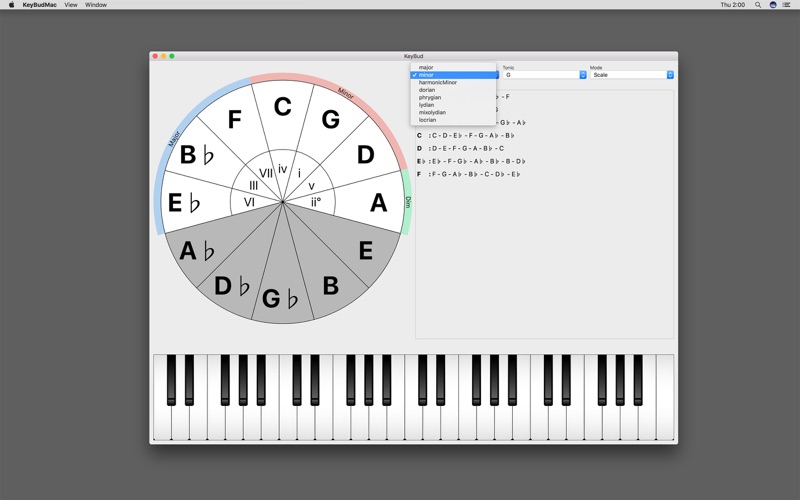The image size is (800, 500).
Task: Select the E♭ scale row in list
Action: [x=471, y=161]
